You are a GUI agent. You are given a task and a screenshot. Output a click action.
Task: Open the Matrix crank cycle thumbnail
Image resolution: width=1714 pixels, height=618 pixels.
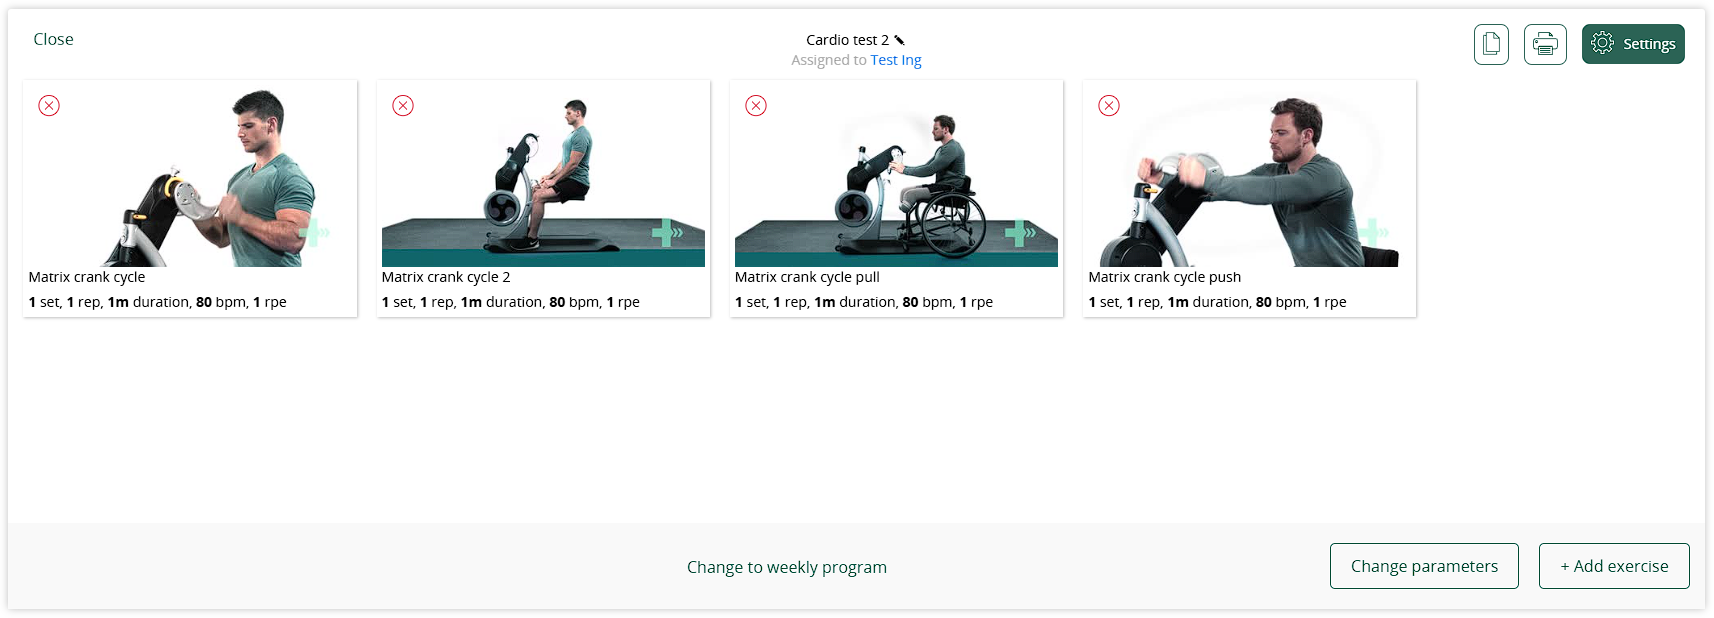[x=190, y=176]
